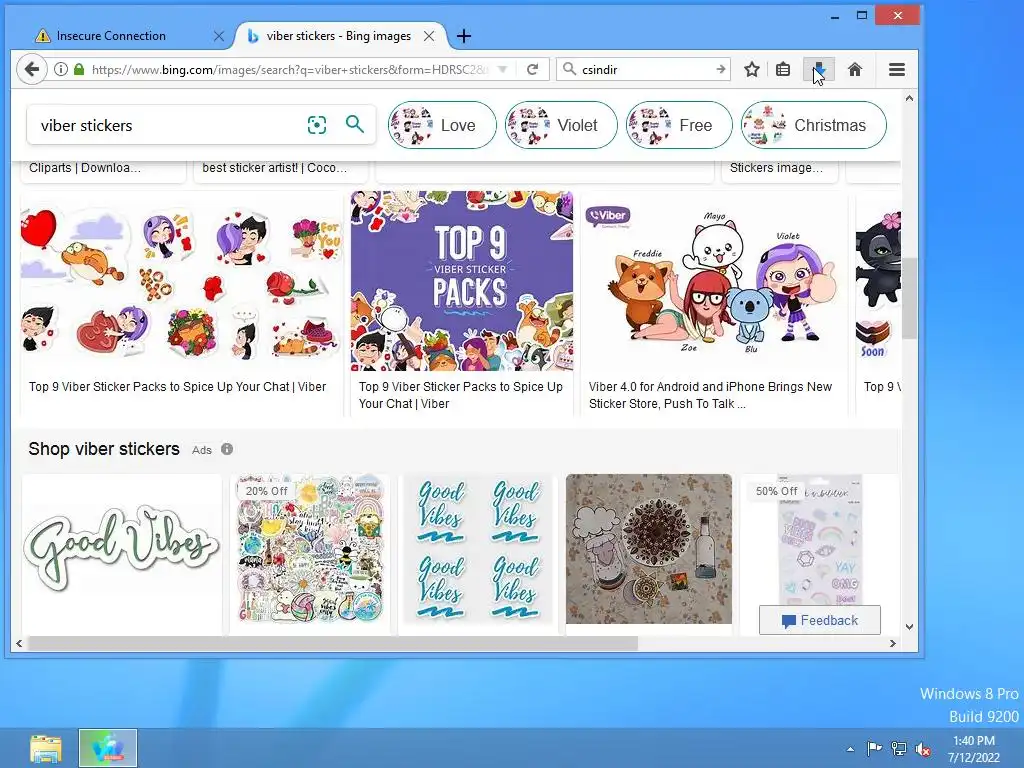Close the viber stickers Bing images tab

(x=428, y=36)
